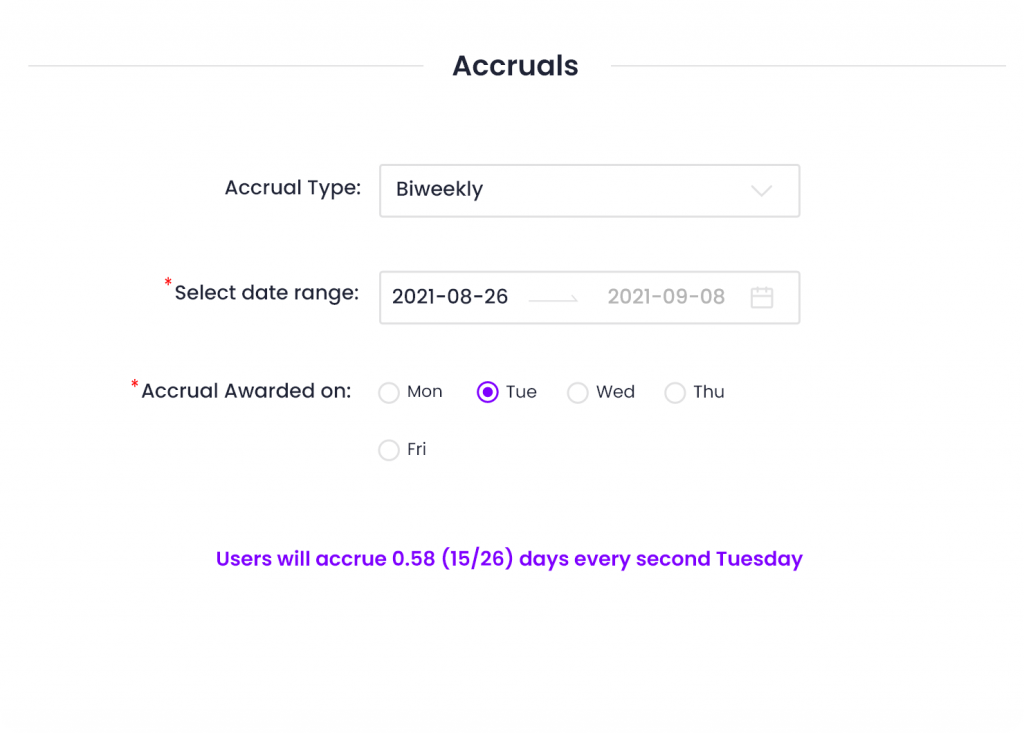Click the dropdown chevron on Accrual Type
The width and height of the screenshot is (1024, 733).
tap(762, 190)
